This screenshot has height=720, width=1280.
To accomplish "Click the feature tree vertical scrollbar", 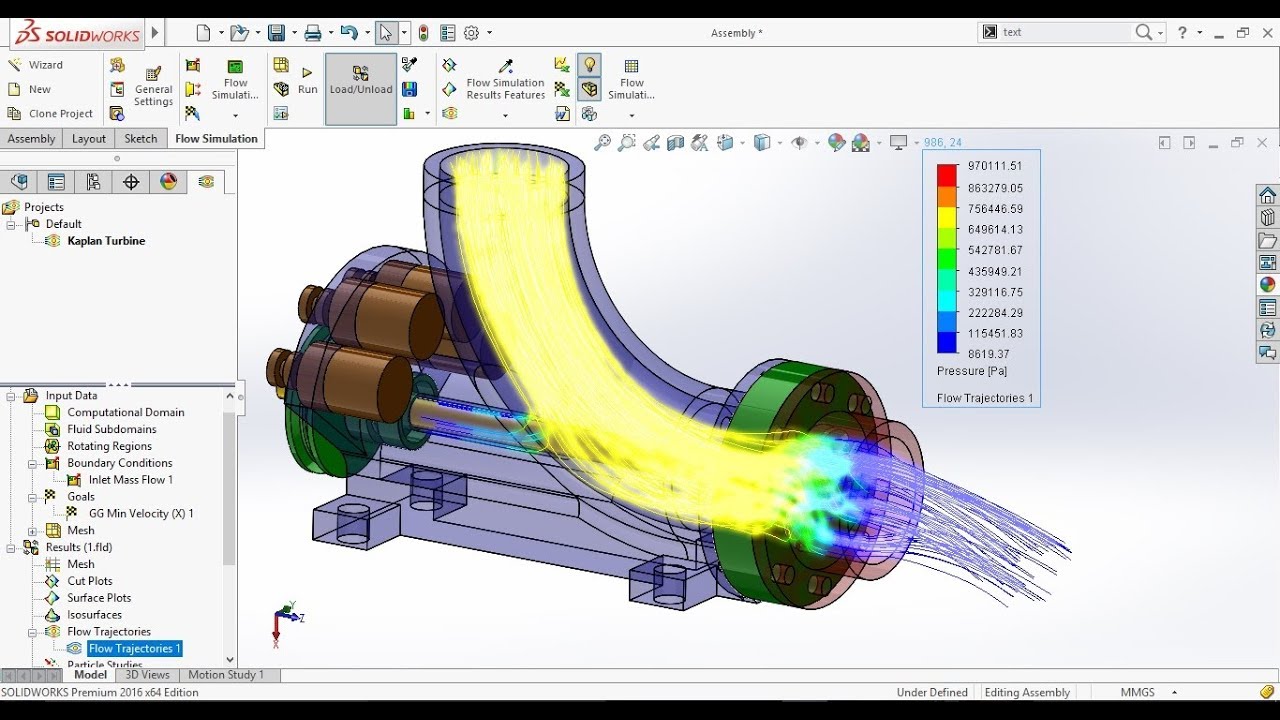I will click(x=229, y=488).
